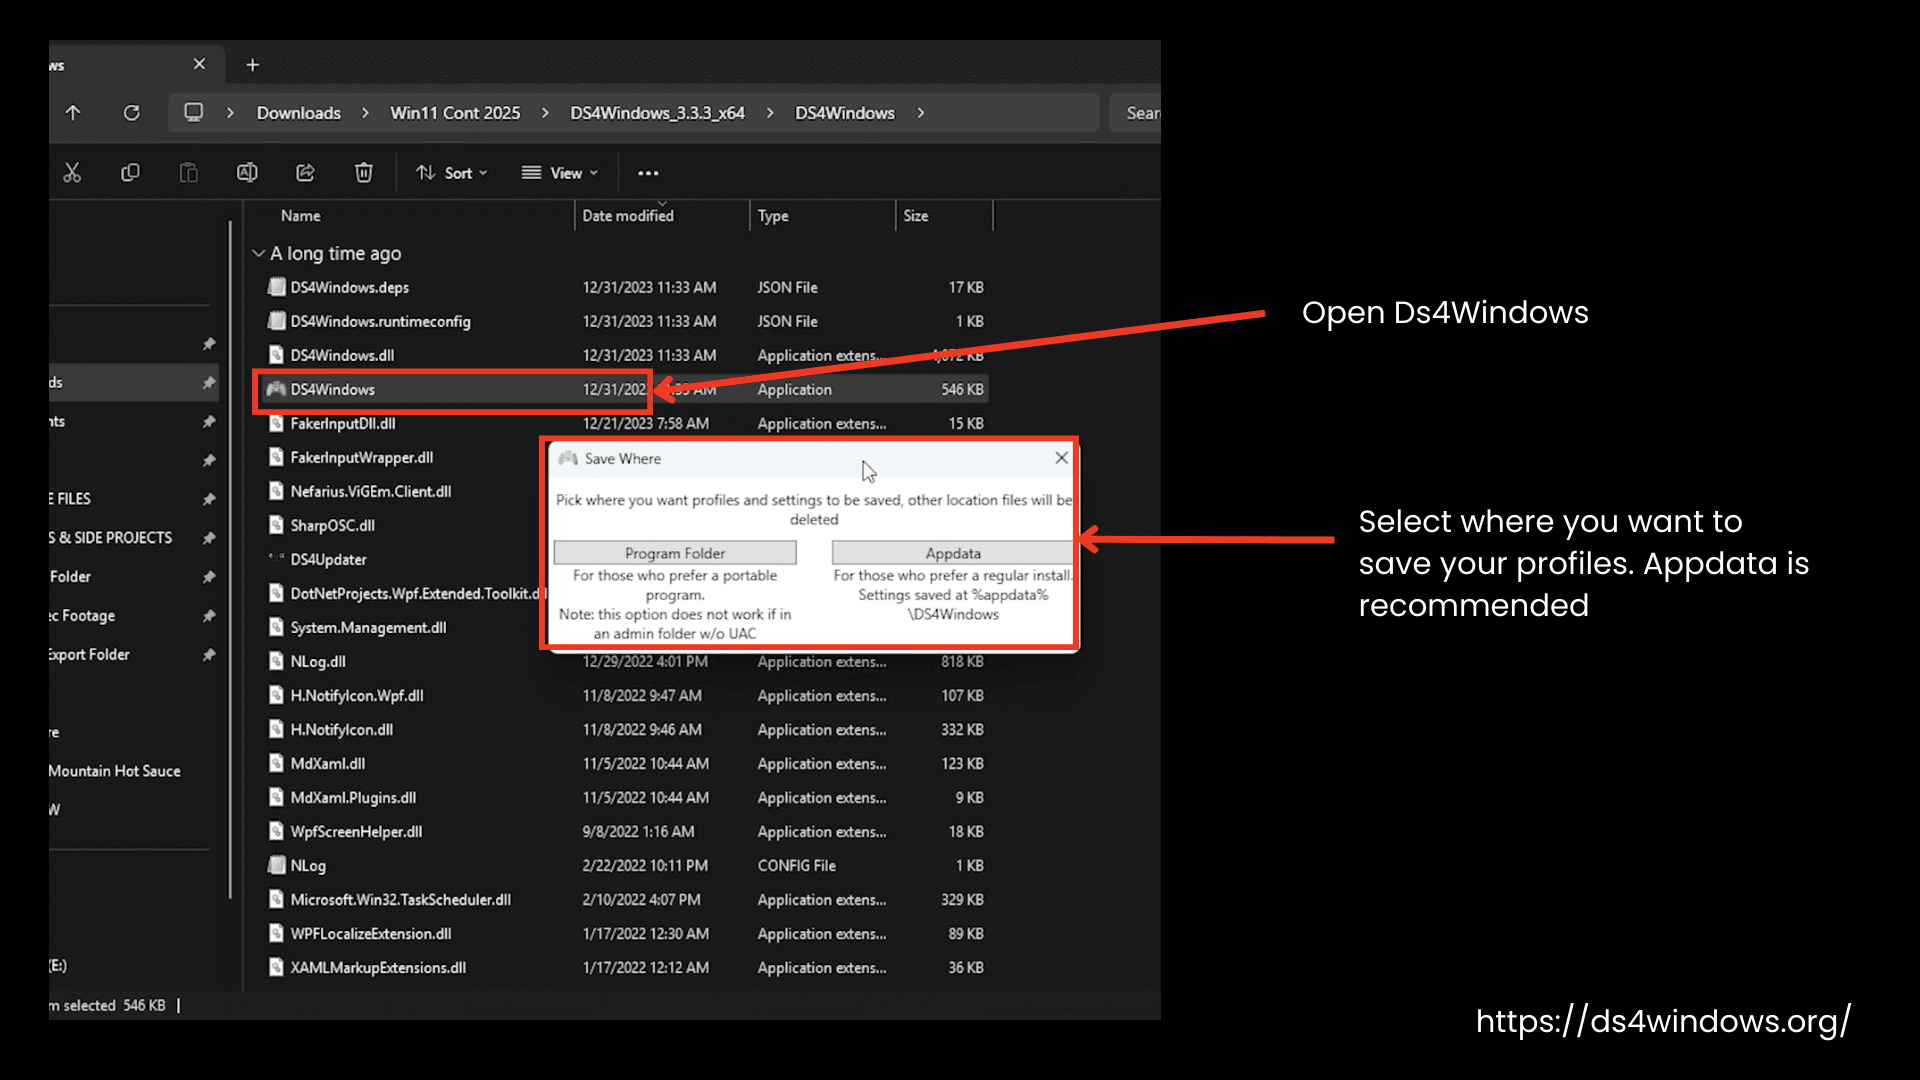
Task: Collapse the 'A long time ago' group
Action: coord(258,254)
